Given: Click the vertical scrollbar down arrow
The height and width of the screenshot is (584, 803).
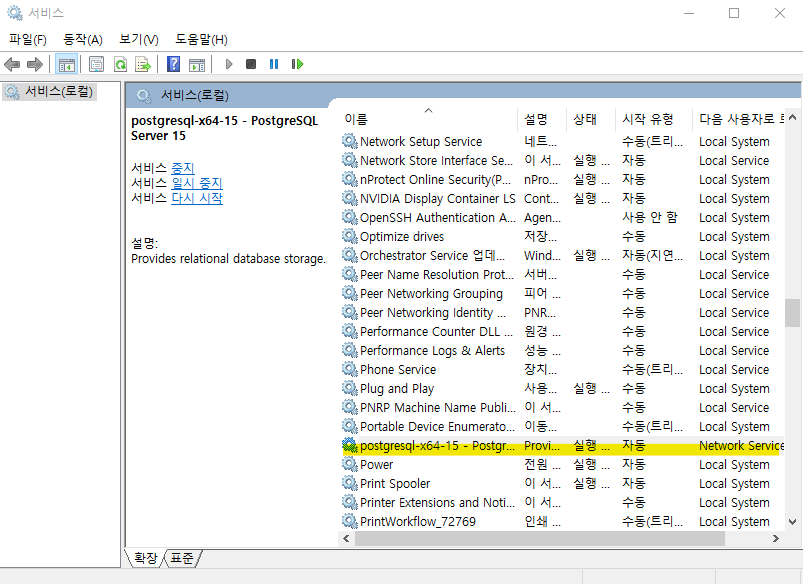Looking at the screenshot, I should (792, 522).
